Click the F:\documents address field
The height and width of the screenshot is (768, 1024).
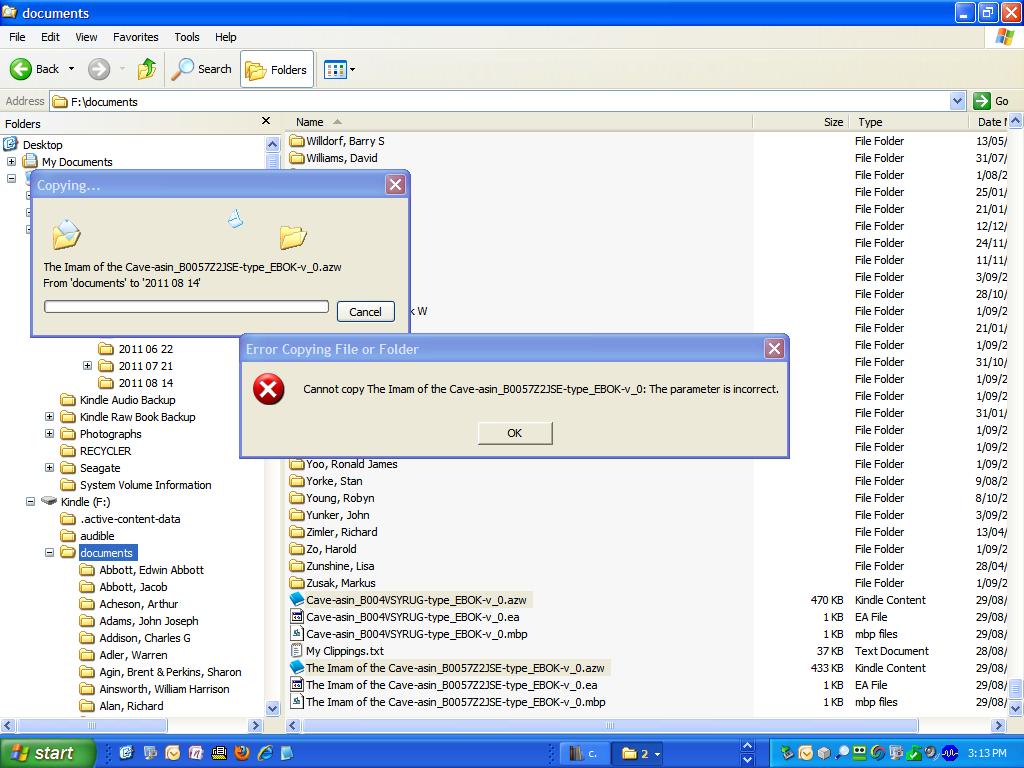[500, 101]
